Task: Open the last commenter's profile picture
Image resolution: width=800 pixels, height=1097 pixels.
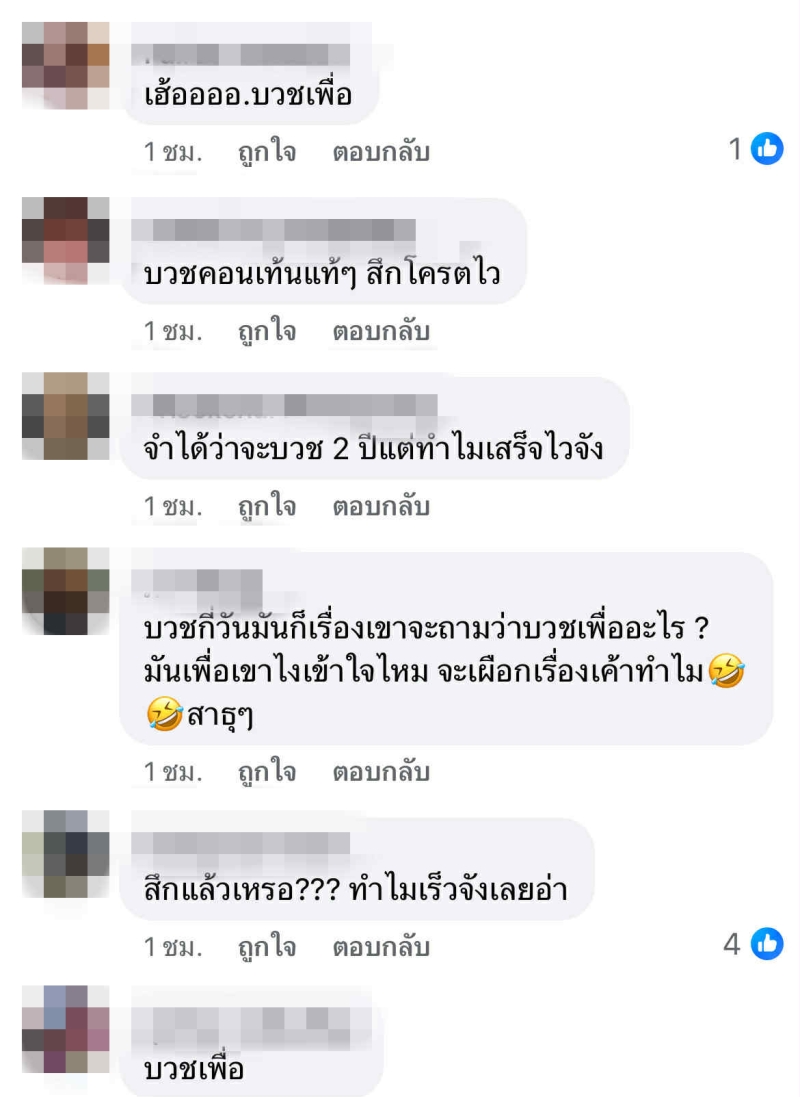Action: click(x=66, y=1029)
